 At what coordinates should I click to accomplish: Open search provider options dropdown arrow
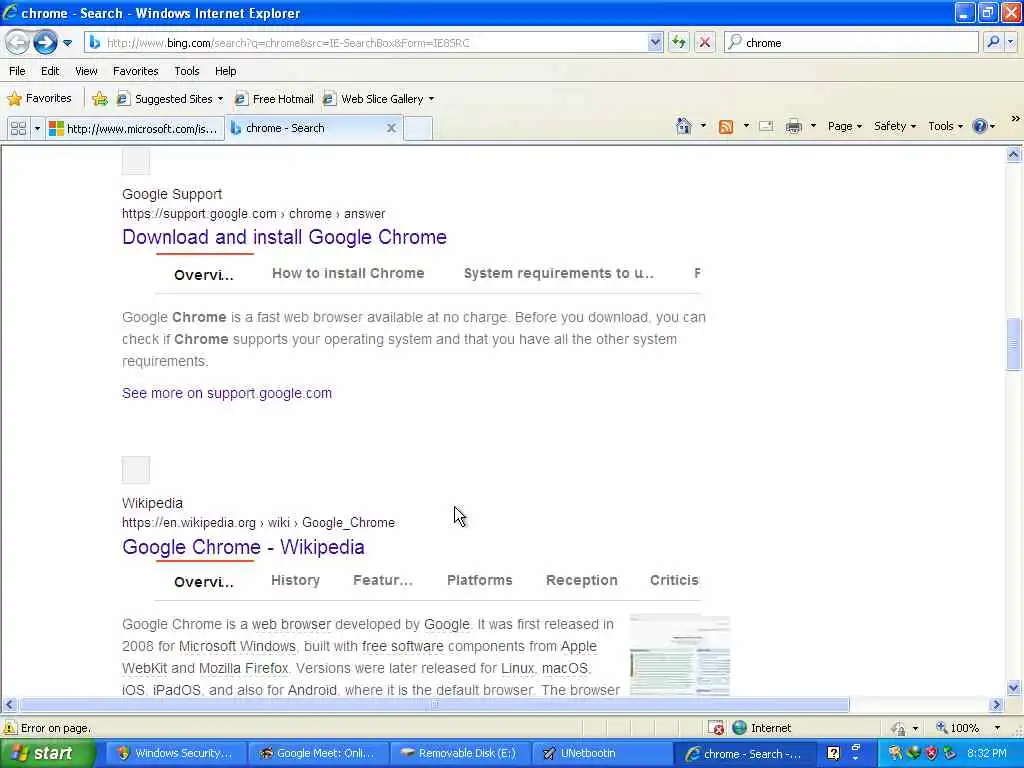(1011, 42)
